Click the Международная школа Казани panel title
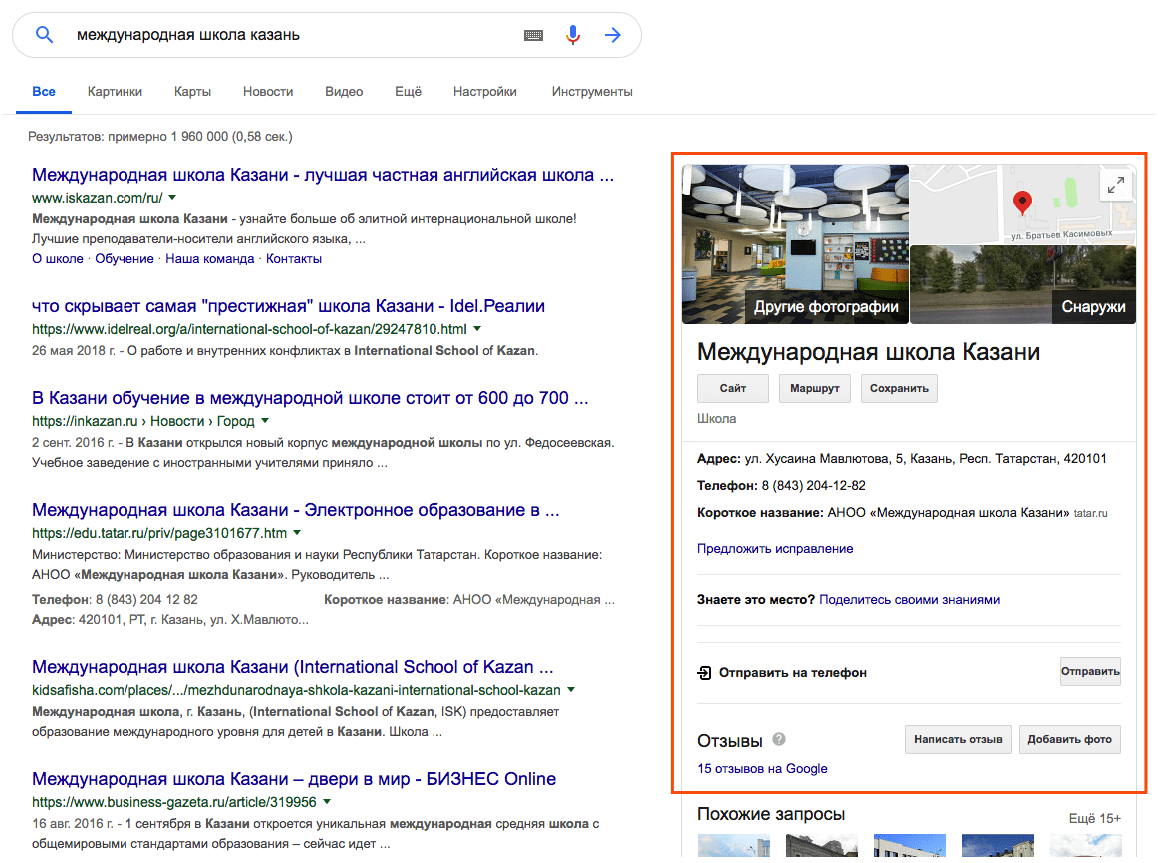1158x863 pixels. click(x=868, y=352)
